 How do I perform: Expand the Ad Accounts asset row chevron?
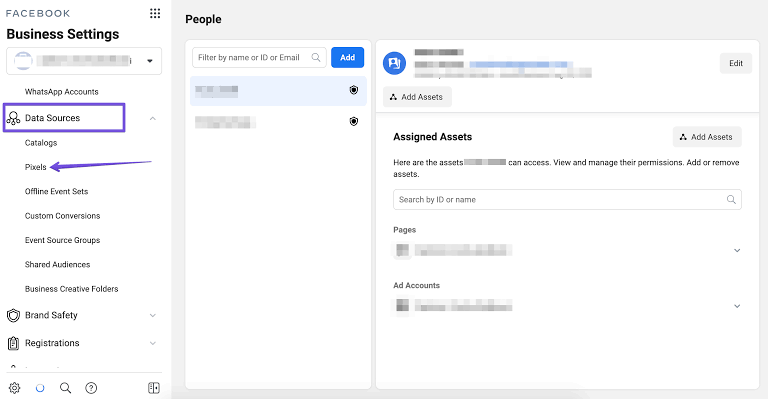(737, 306)
